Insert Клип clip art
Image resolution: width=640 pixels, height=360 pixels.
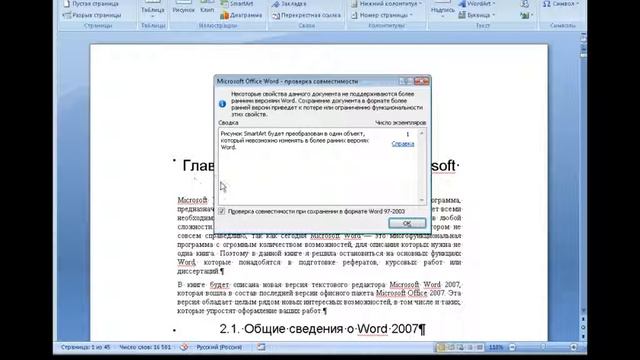(x=207, y=7)
